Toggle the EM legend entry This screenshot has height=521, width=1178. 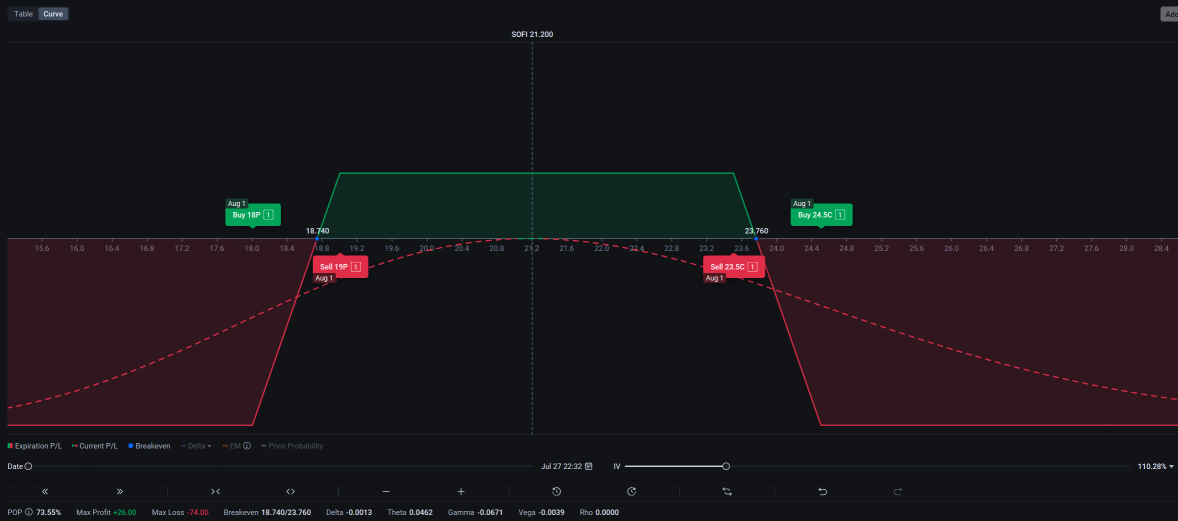click(231, 446)
